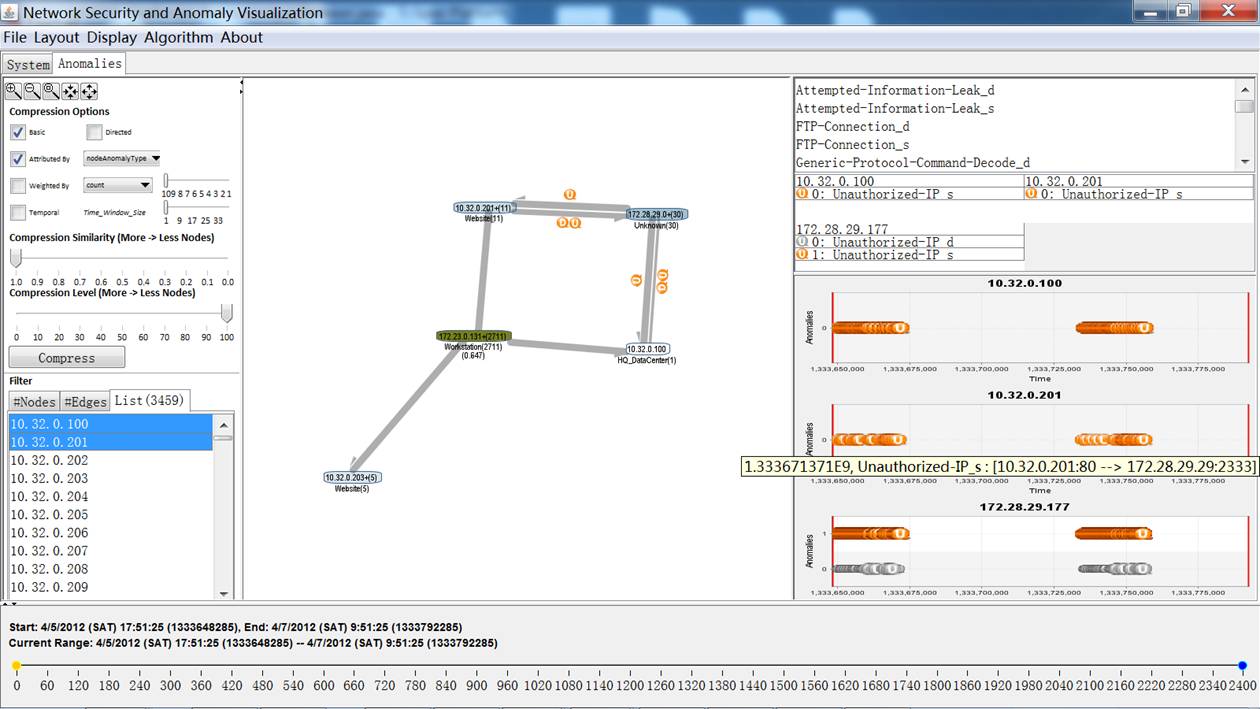Click the zoom in magnifier icon

[13, 91]
